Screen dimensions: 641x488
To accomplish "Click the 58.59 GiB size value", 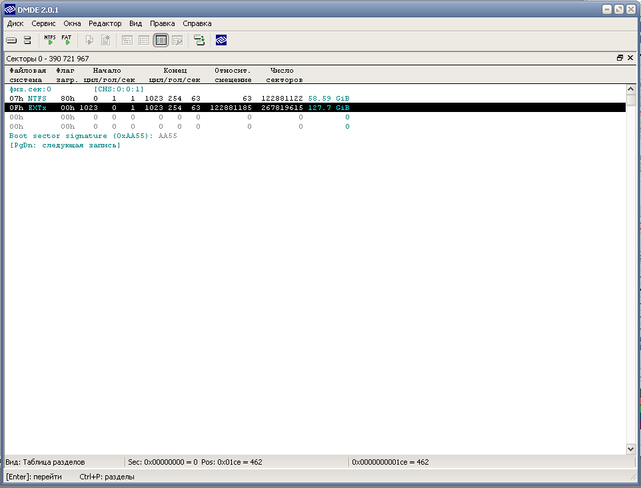I will click(x=329, y=98).
